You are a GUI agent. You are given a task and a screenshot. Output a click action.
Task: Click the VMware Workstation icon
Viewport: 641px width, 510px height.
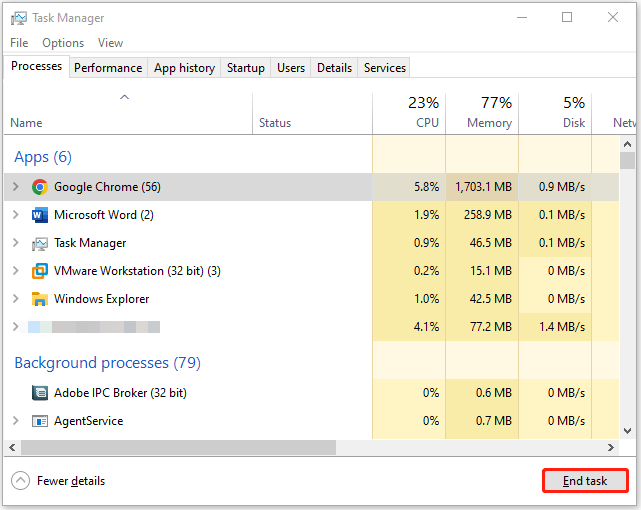[40, 271]
